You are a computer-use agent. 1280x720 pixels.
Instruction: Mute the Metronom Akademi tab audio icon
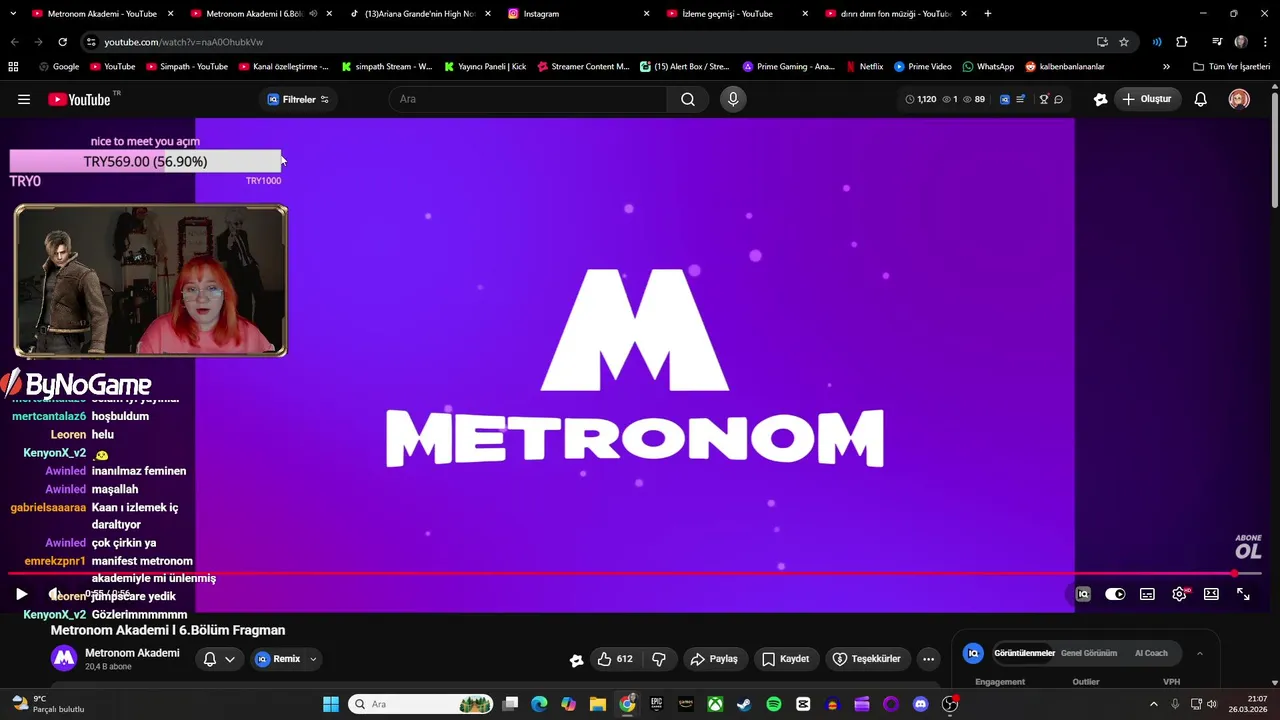[x=313, y=14]
